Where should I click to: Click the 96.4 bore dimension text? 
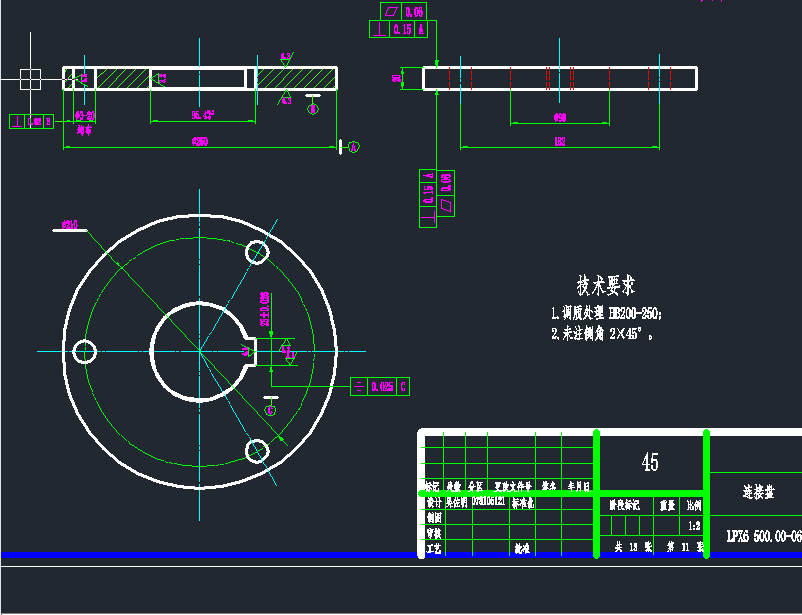click(203, 115)
